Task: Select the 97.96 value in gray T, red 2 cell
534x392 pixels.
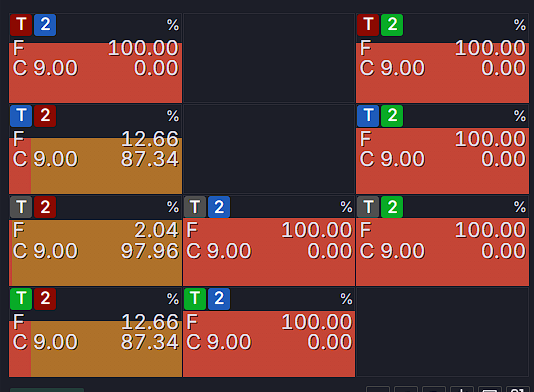Action: click(150, 251)
